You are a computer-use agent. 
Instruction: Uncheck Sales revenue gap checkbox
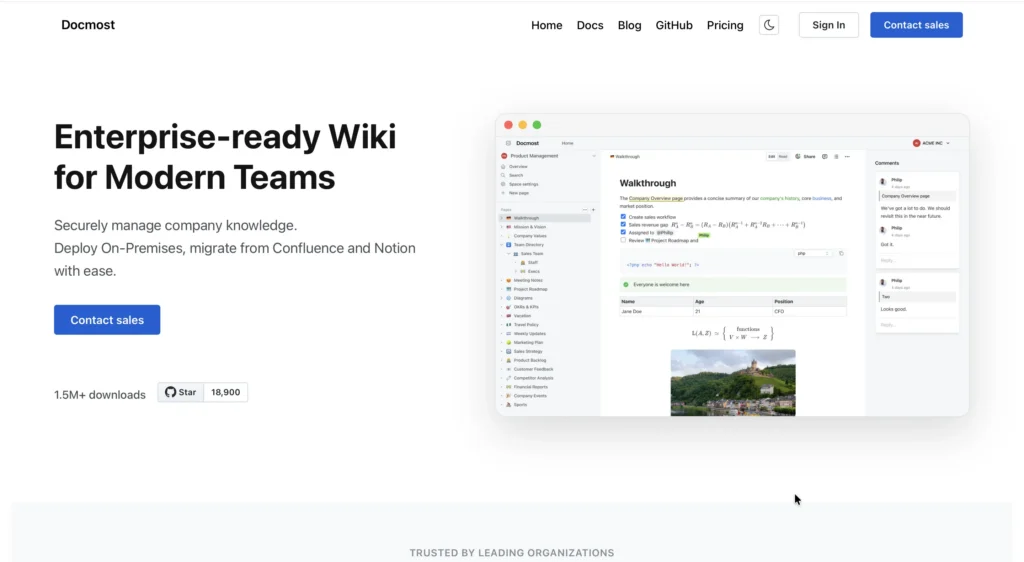tap(623, 225)
